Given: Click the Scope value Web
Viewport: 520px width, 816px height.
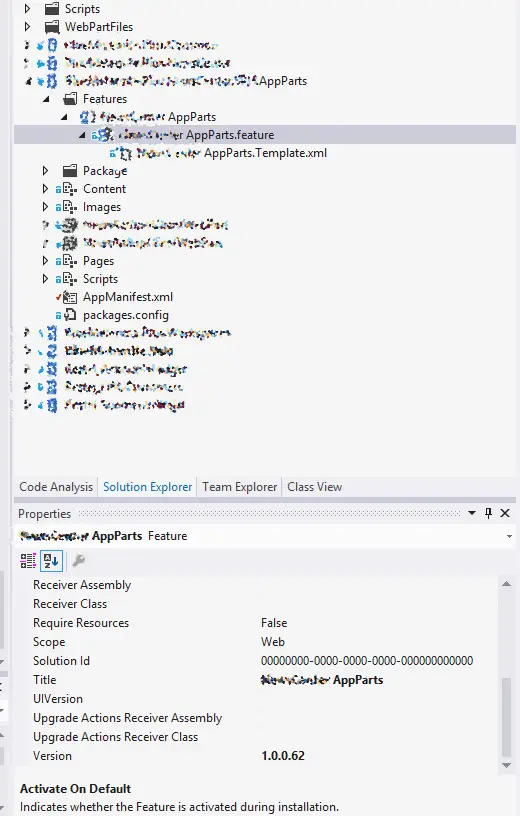Looking at the screenshot, I should pos(273,642).
